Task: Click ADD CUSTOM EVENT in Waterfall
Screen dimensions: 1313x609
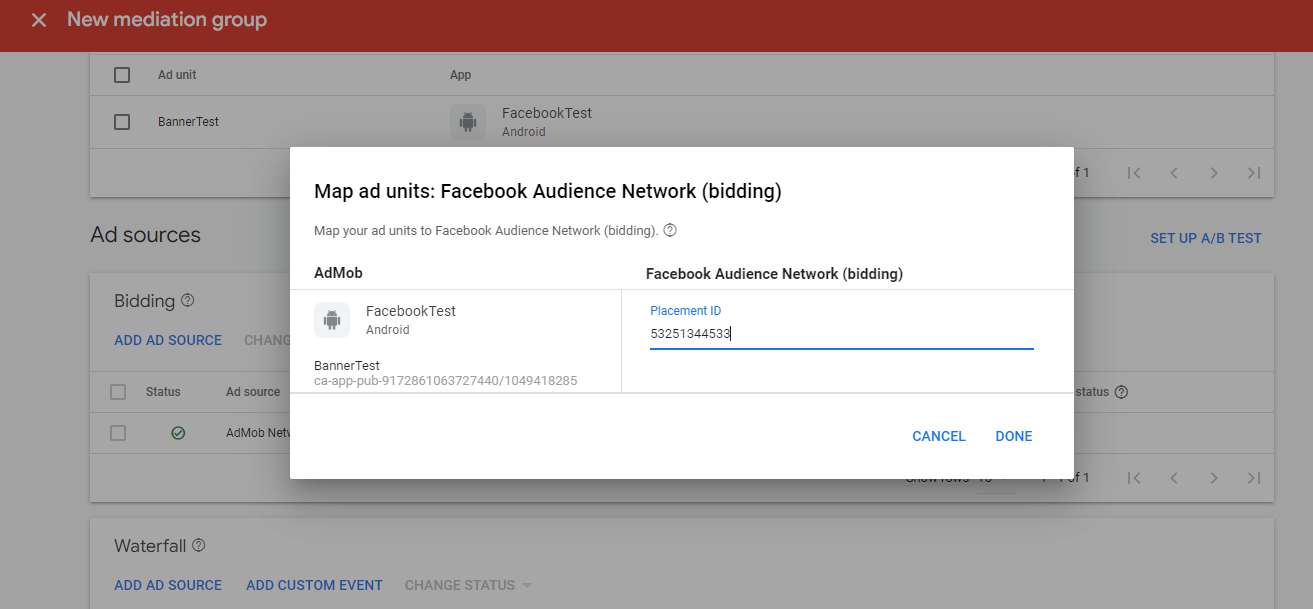Action: point(314,585)
